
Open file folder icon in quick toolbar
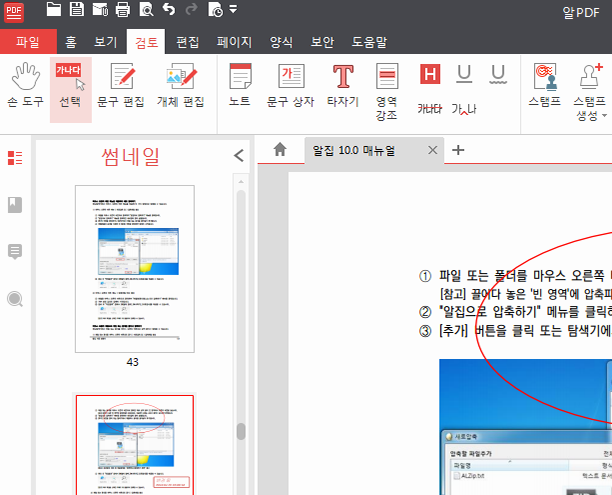(53, 9)
